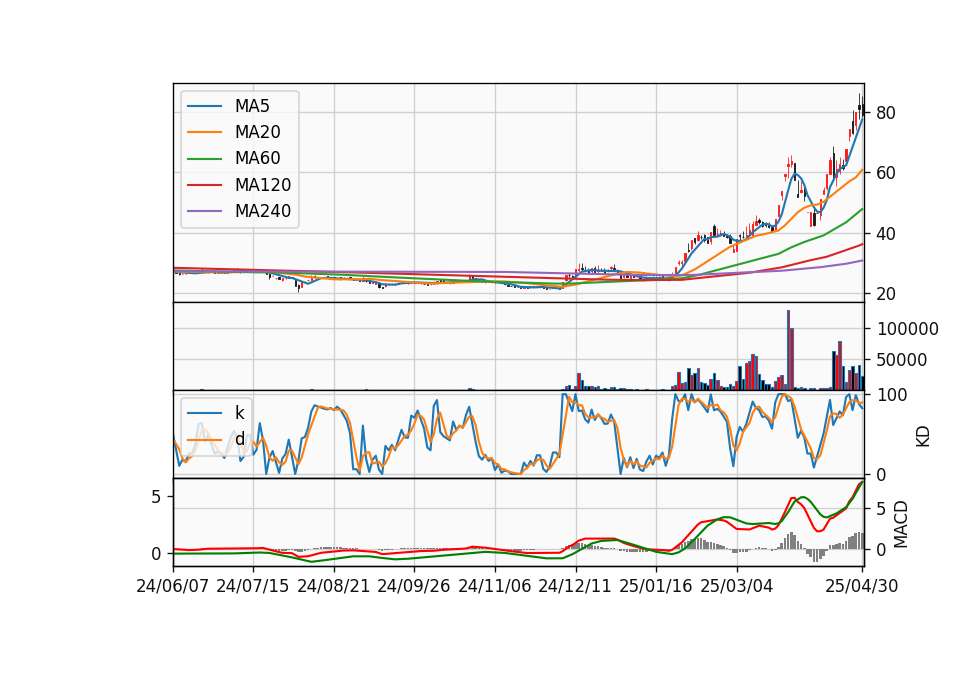Click the orange MA20 legend line
Viewport: 960px width, 690px height.
click(204, 132)
